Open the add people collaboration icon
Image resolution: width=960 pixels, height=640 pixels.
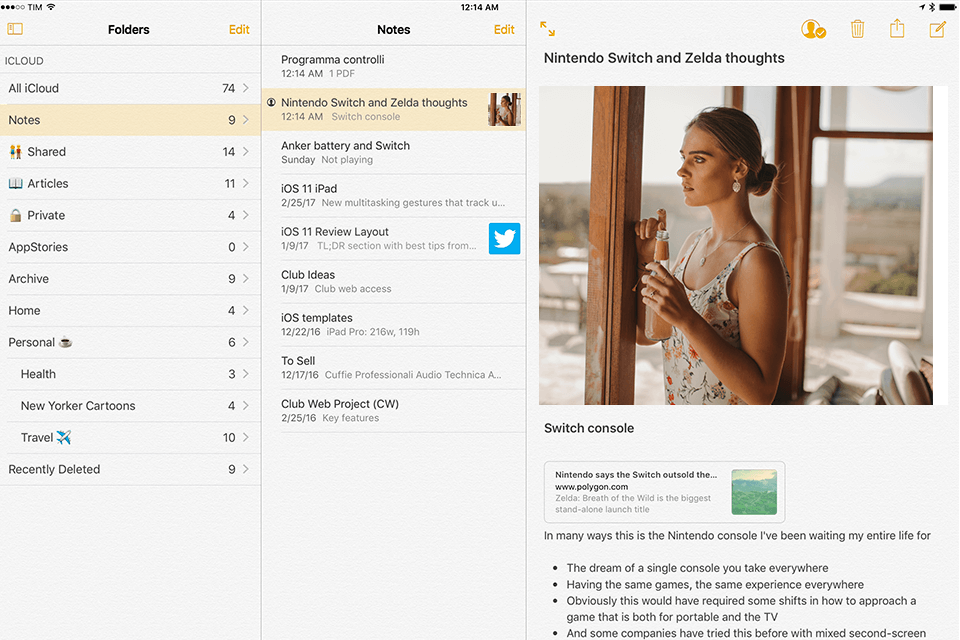[813, 29]
